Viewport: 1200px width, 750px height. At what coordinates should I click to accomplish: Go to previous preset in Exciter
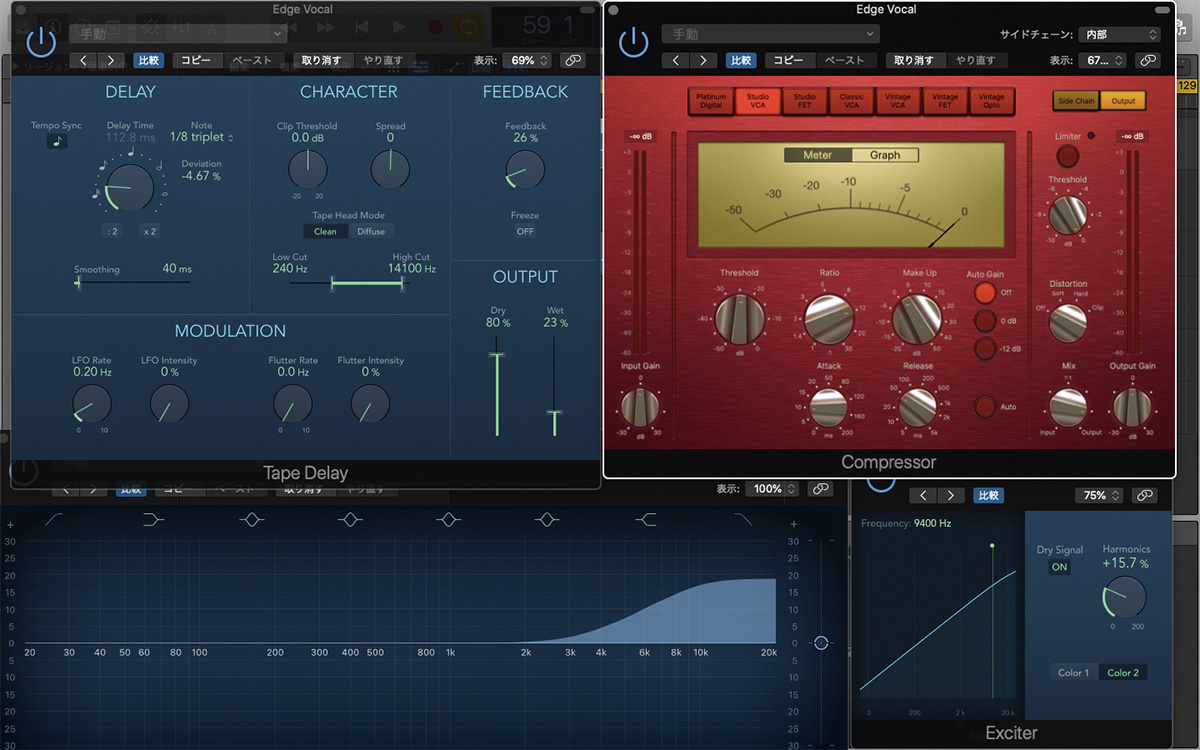(x=924, y=495)
